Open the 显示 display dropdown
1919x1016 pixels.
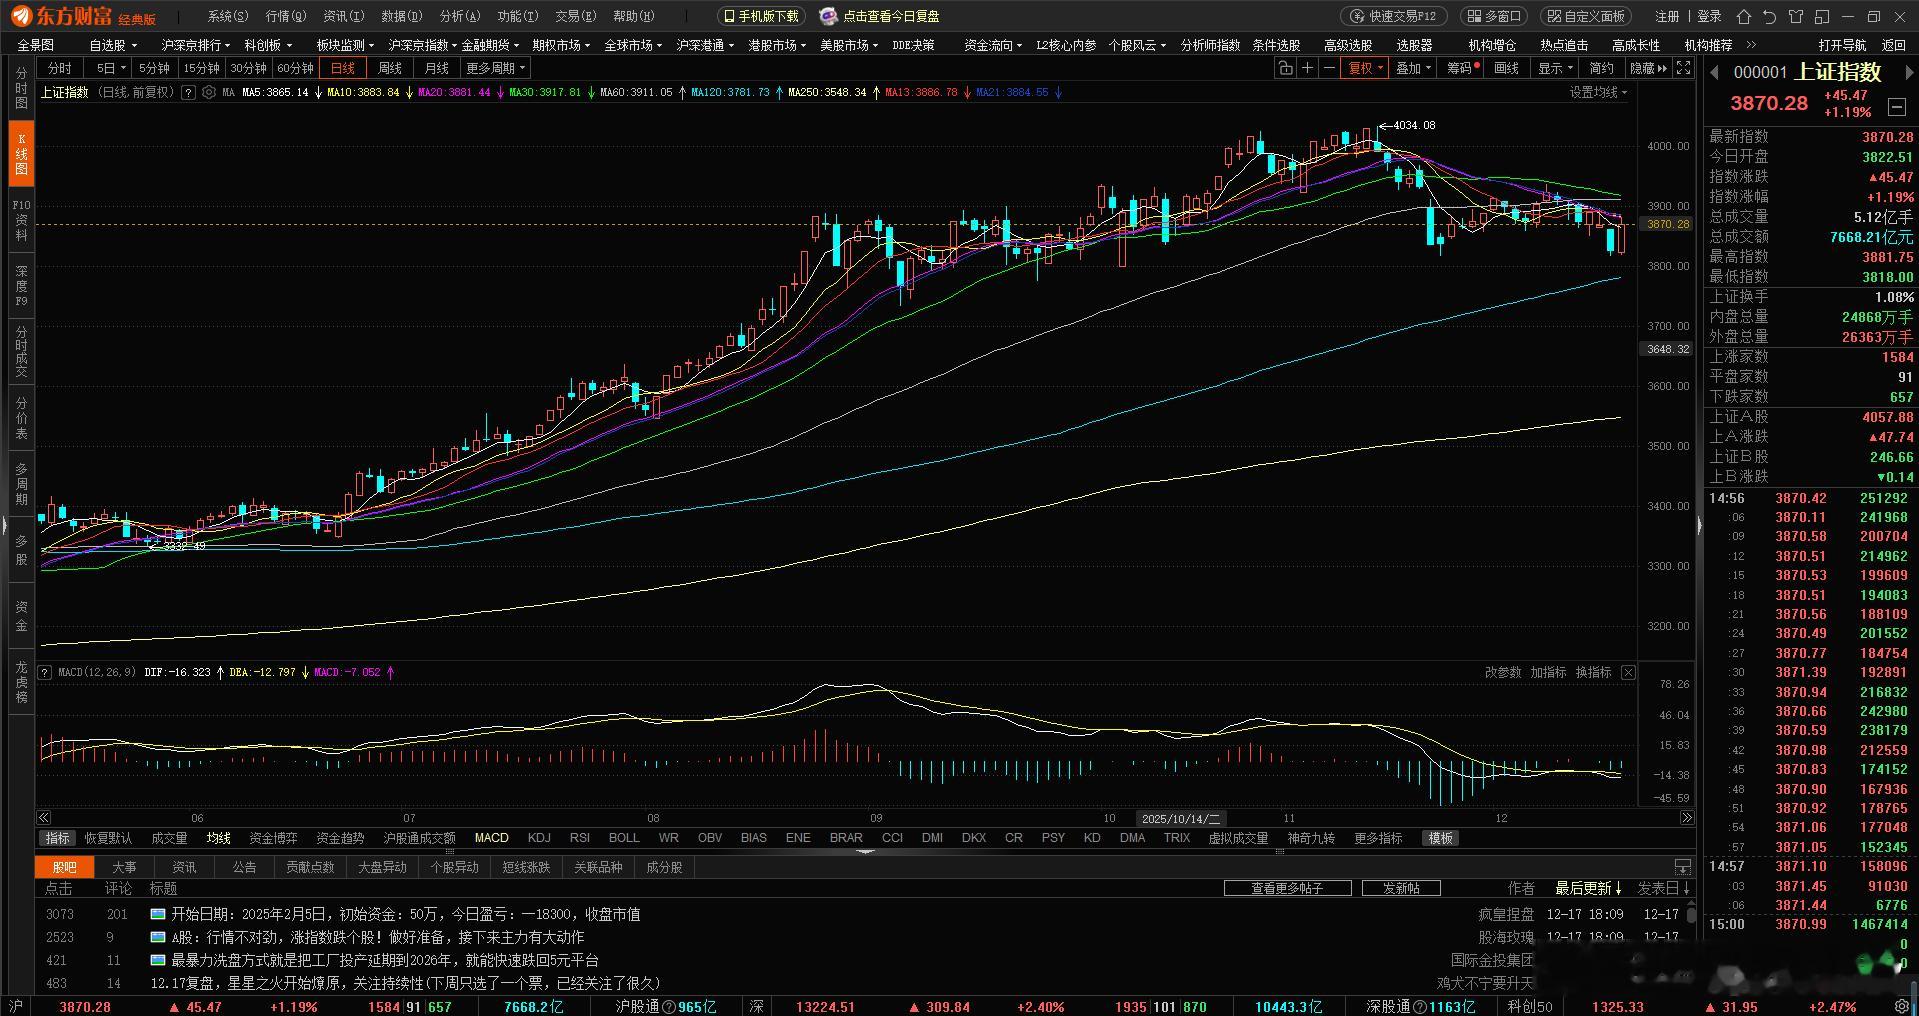pyautogui.click(x=1556, y=68)
